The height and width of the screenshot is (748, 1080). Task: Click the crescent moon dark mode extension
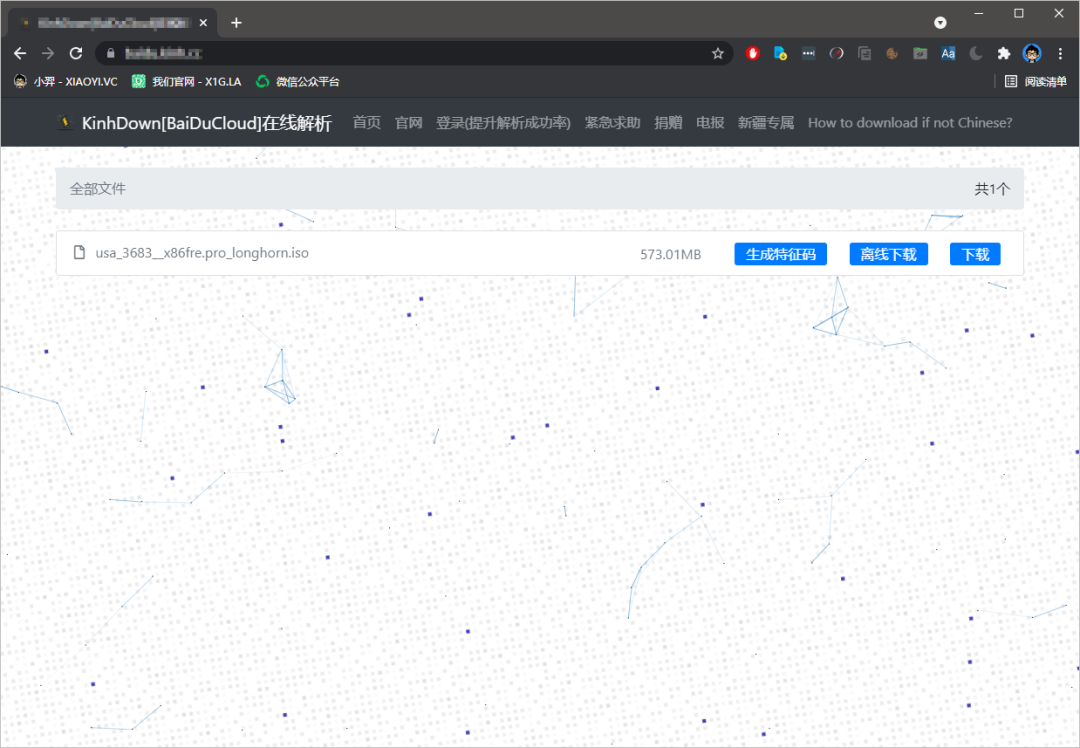coord(976,54)
